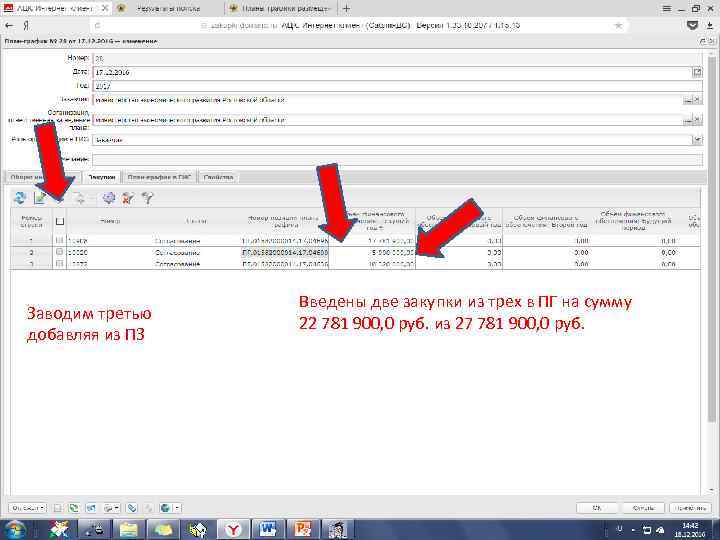
Task: Click the green icon in the bottom toolbar
Action: point(73,508)
